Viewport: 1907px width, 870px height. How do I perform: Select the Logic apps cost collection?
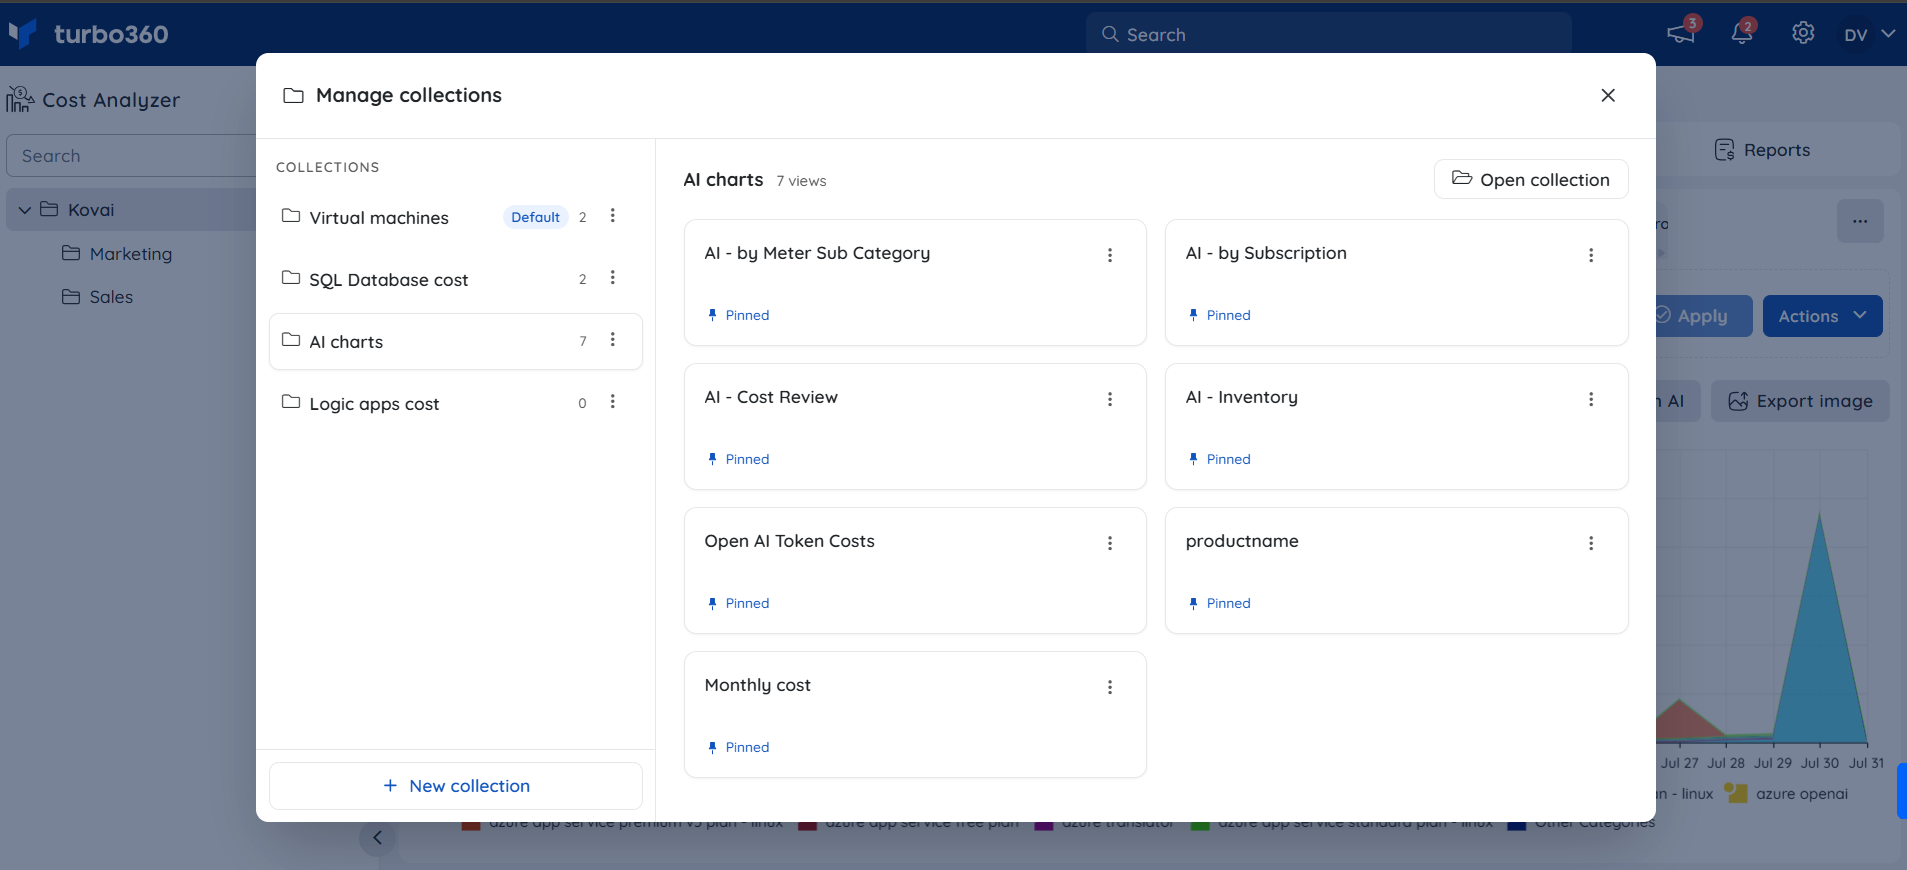[x=456, y=403]
